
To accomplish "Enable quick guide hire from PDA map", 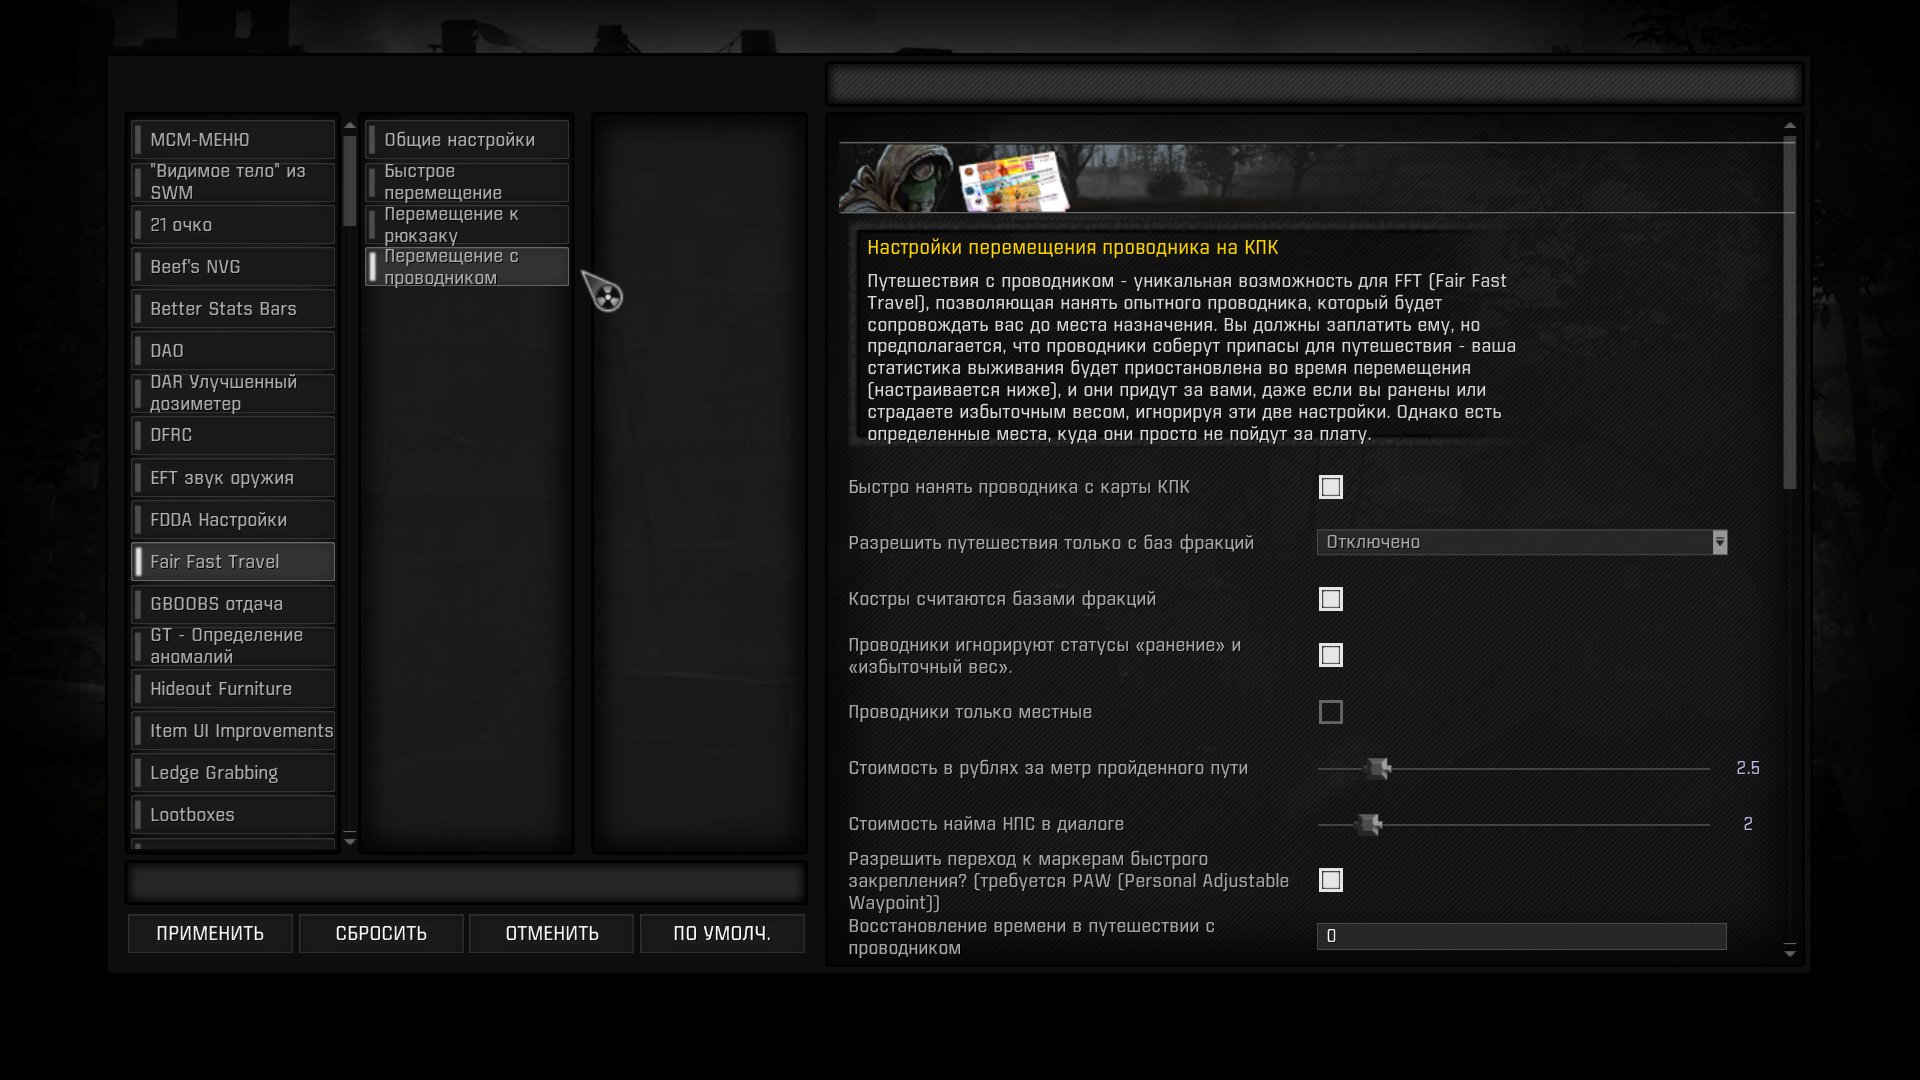I will tap(1330, 487).
